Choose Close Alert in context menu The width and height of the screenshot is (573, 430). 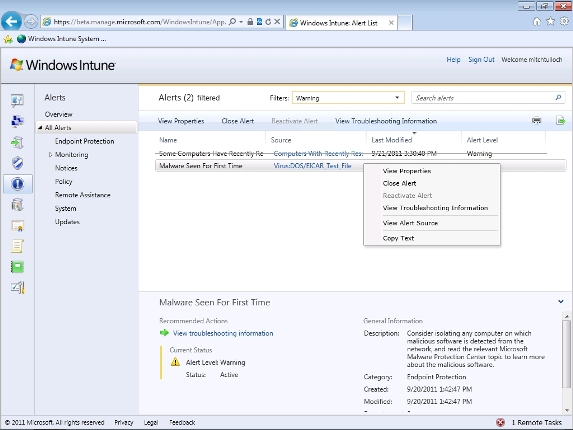pyautogui.click(x=399, y=183)
